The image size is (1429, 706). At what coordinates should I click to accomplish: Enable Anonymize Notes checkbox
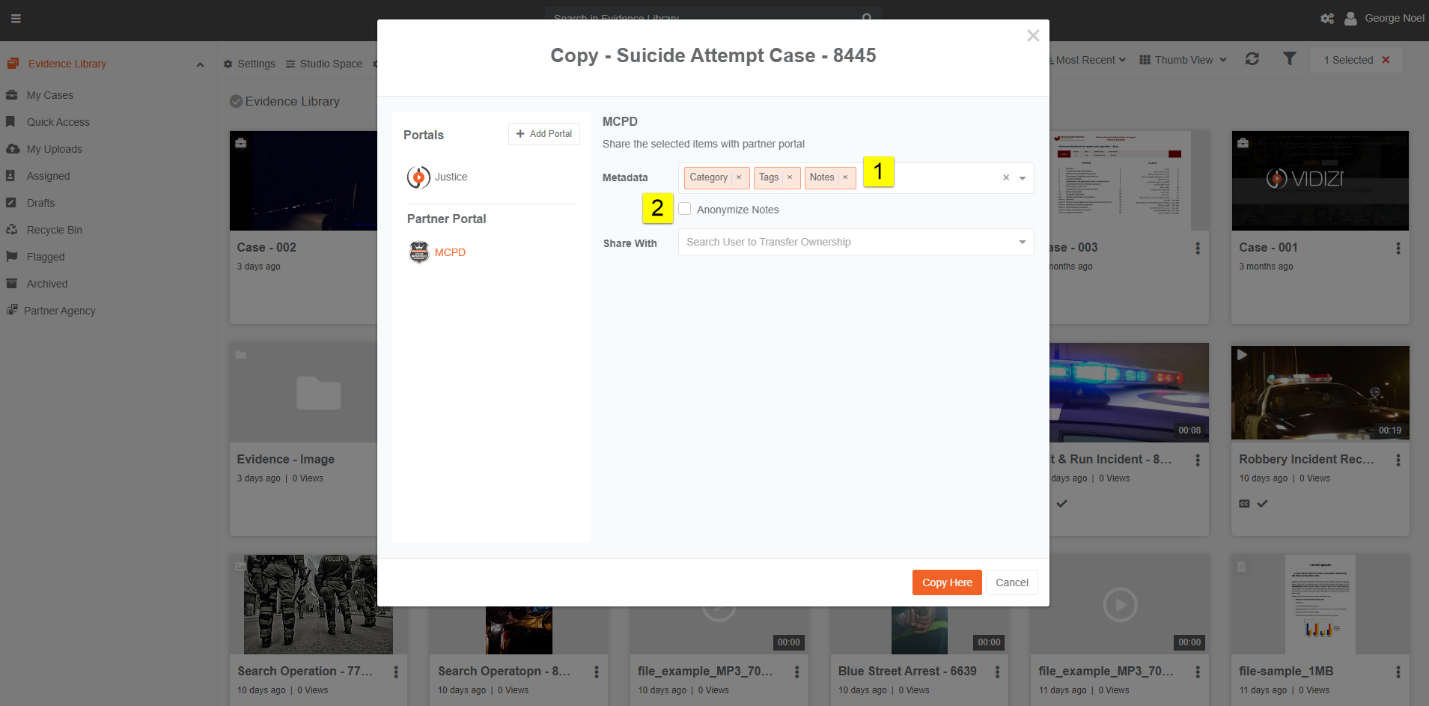pyautogui.click(x=685, y=209)
